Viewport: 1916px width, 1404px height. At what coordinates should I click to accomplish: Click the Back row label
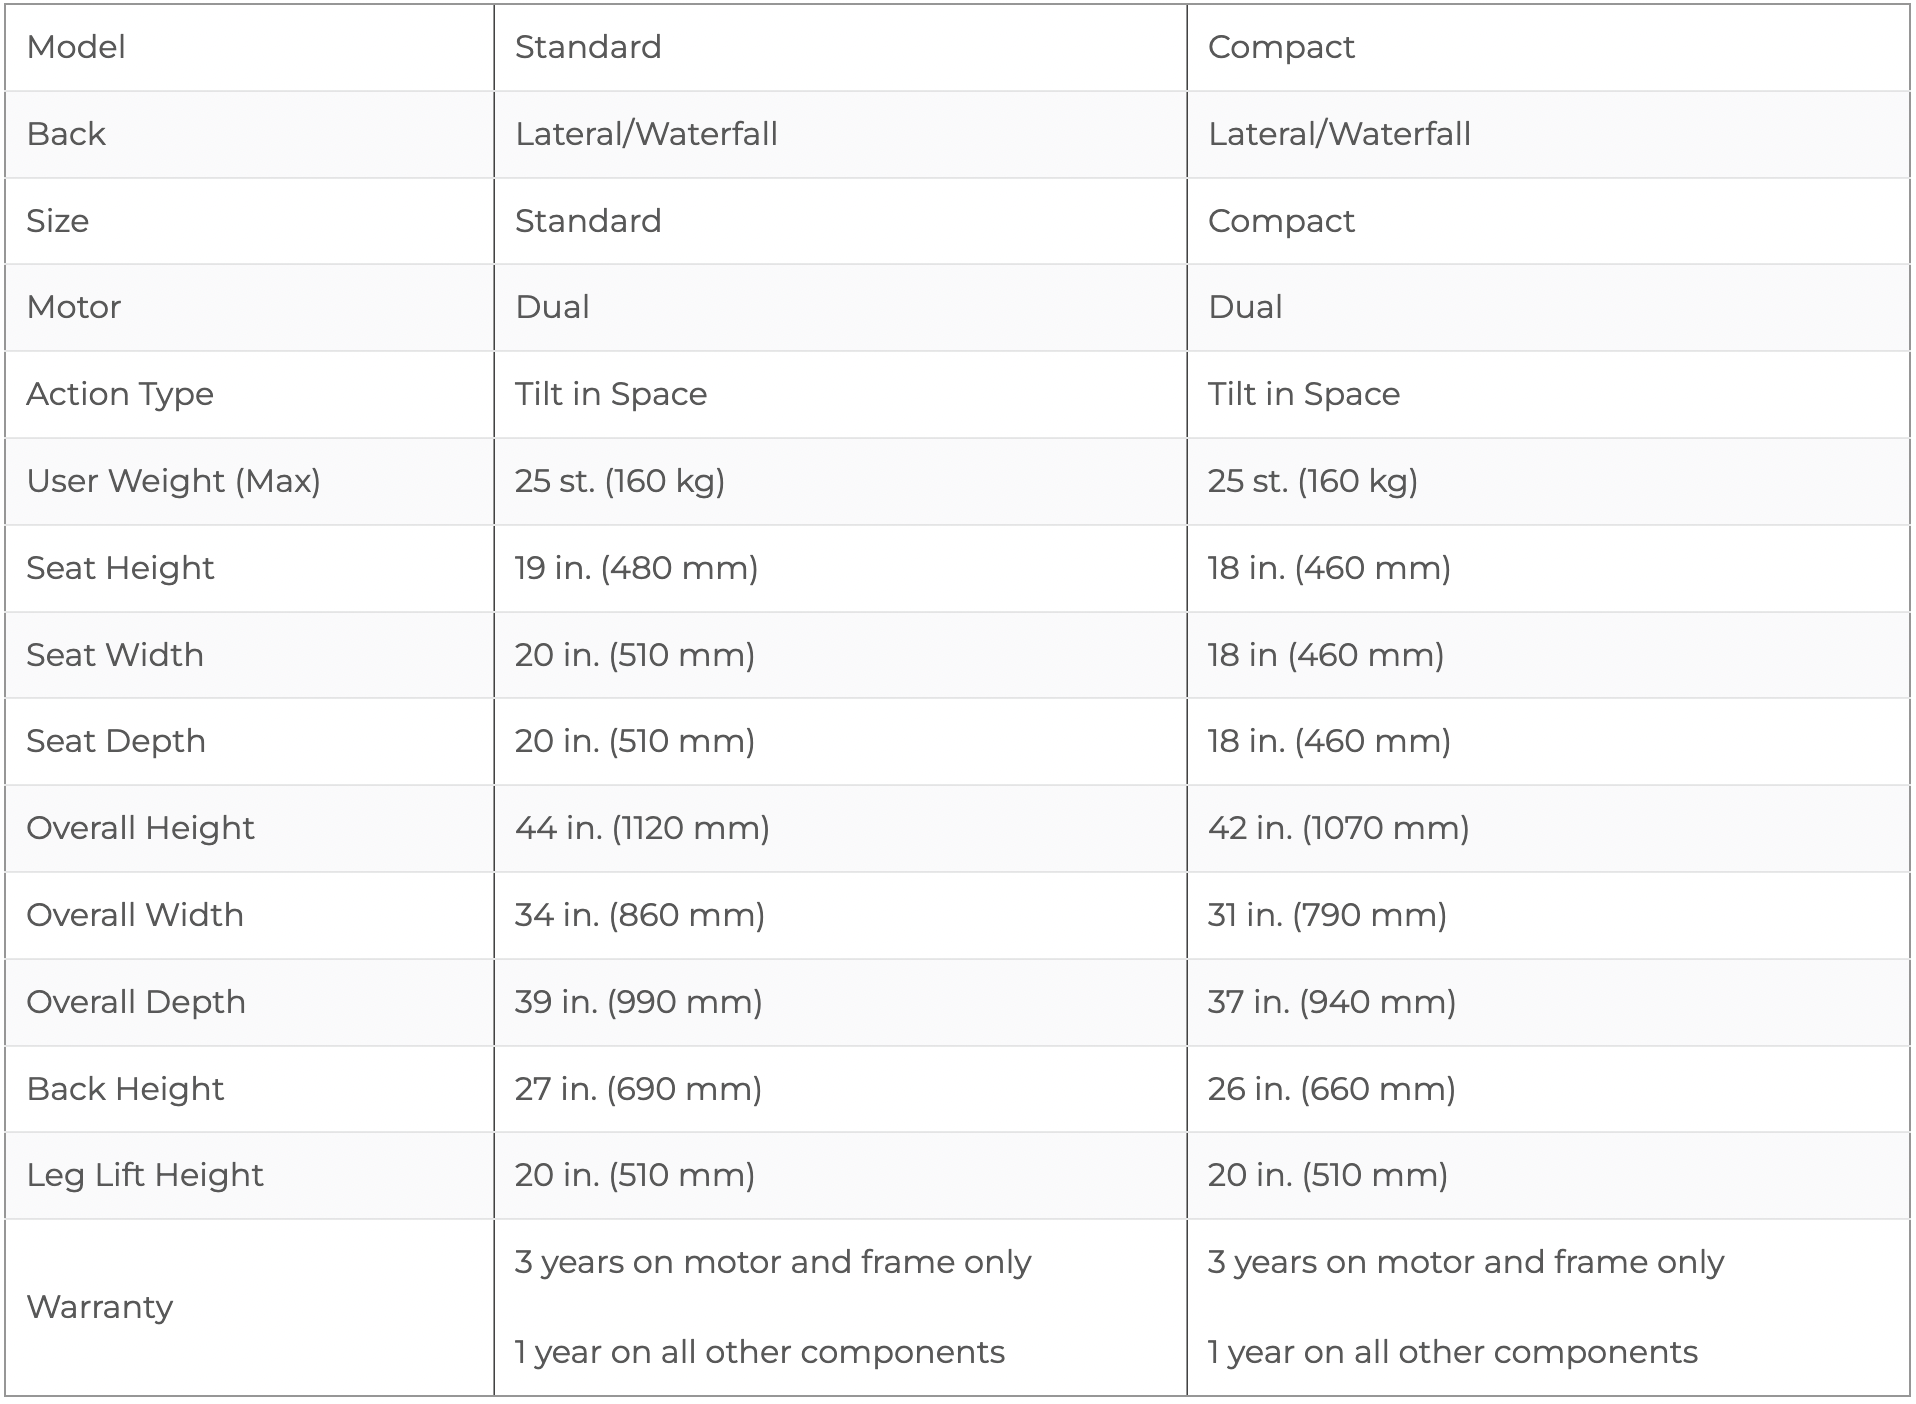(x=66, y=134)
